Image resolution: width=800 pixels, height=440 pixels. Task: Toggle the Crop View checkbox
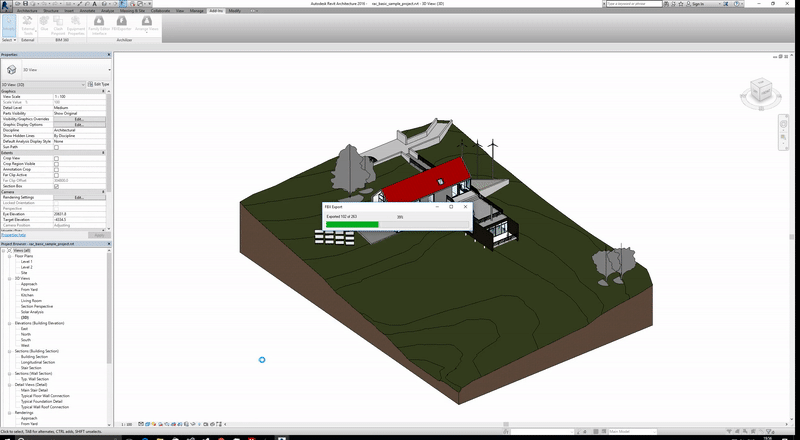(x=56, y=158)
